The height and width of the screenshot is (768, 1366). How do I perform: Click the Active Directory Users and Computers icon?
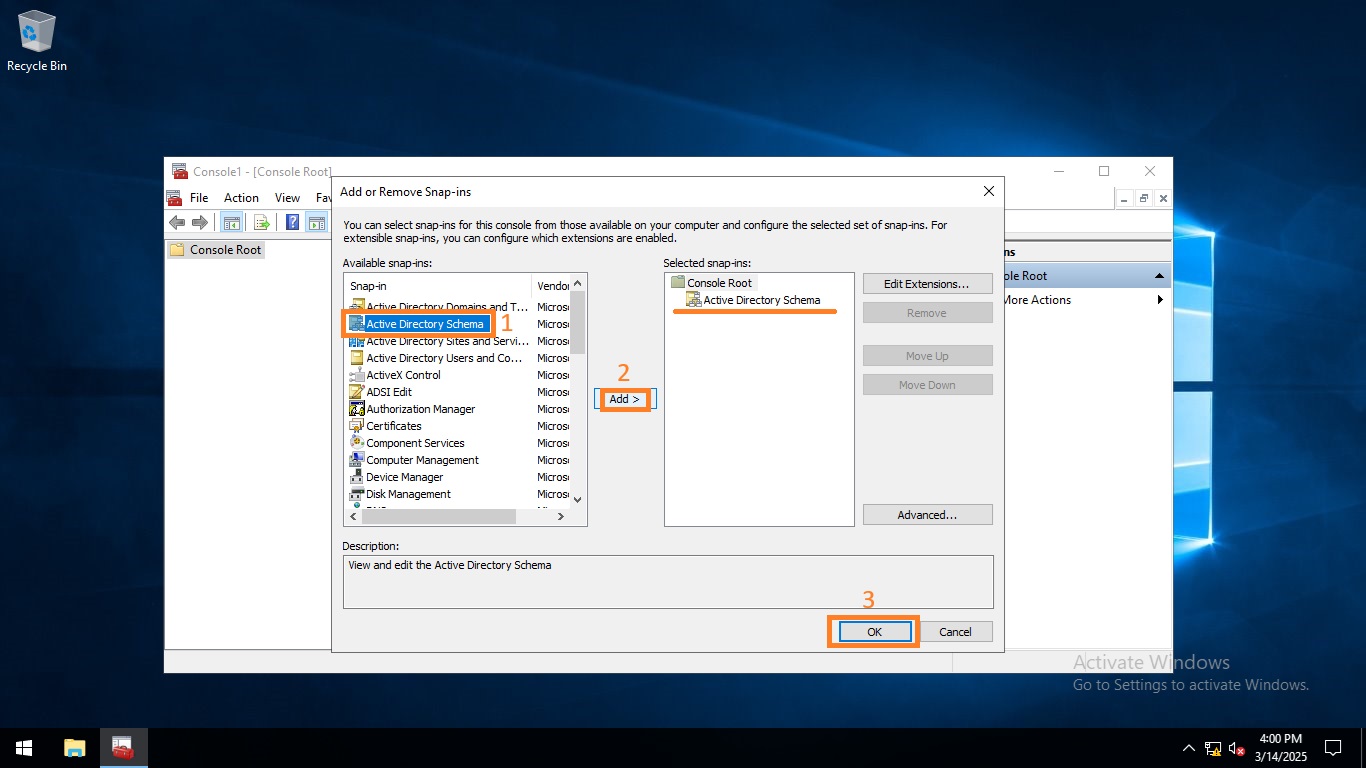pyautogui.click(x=357, y=358)
